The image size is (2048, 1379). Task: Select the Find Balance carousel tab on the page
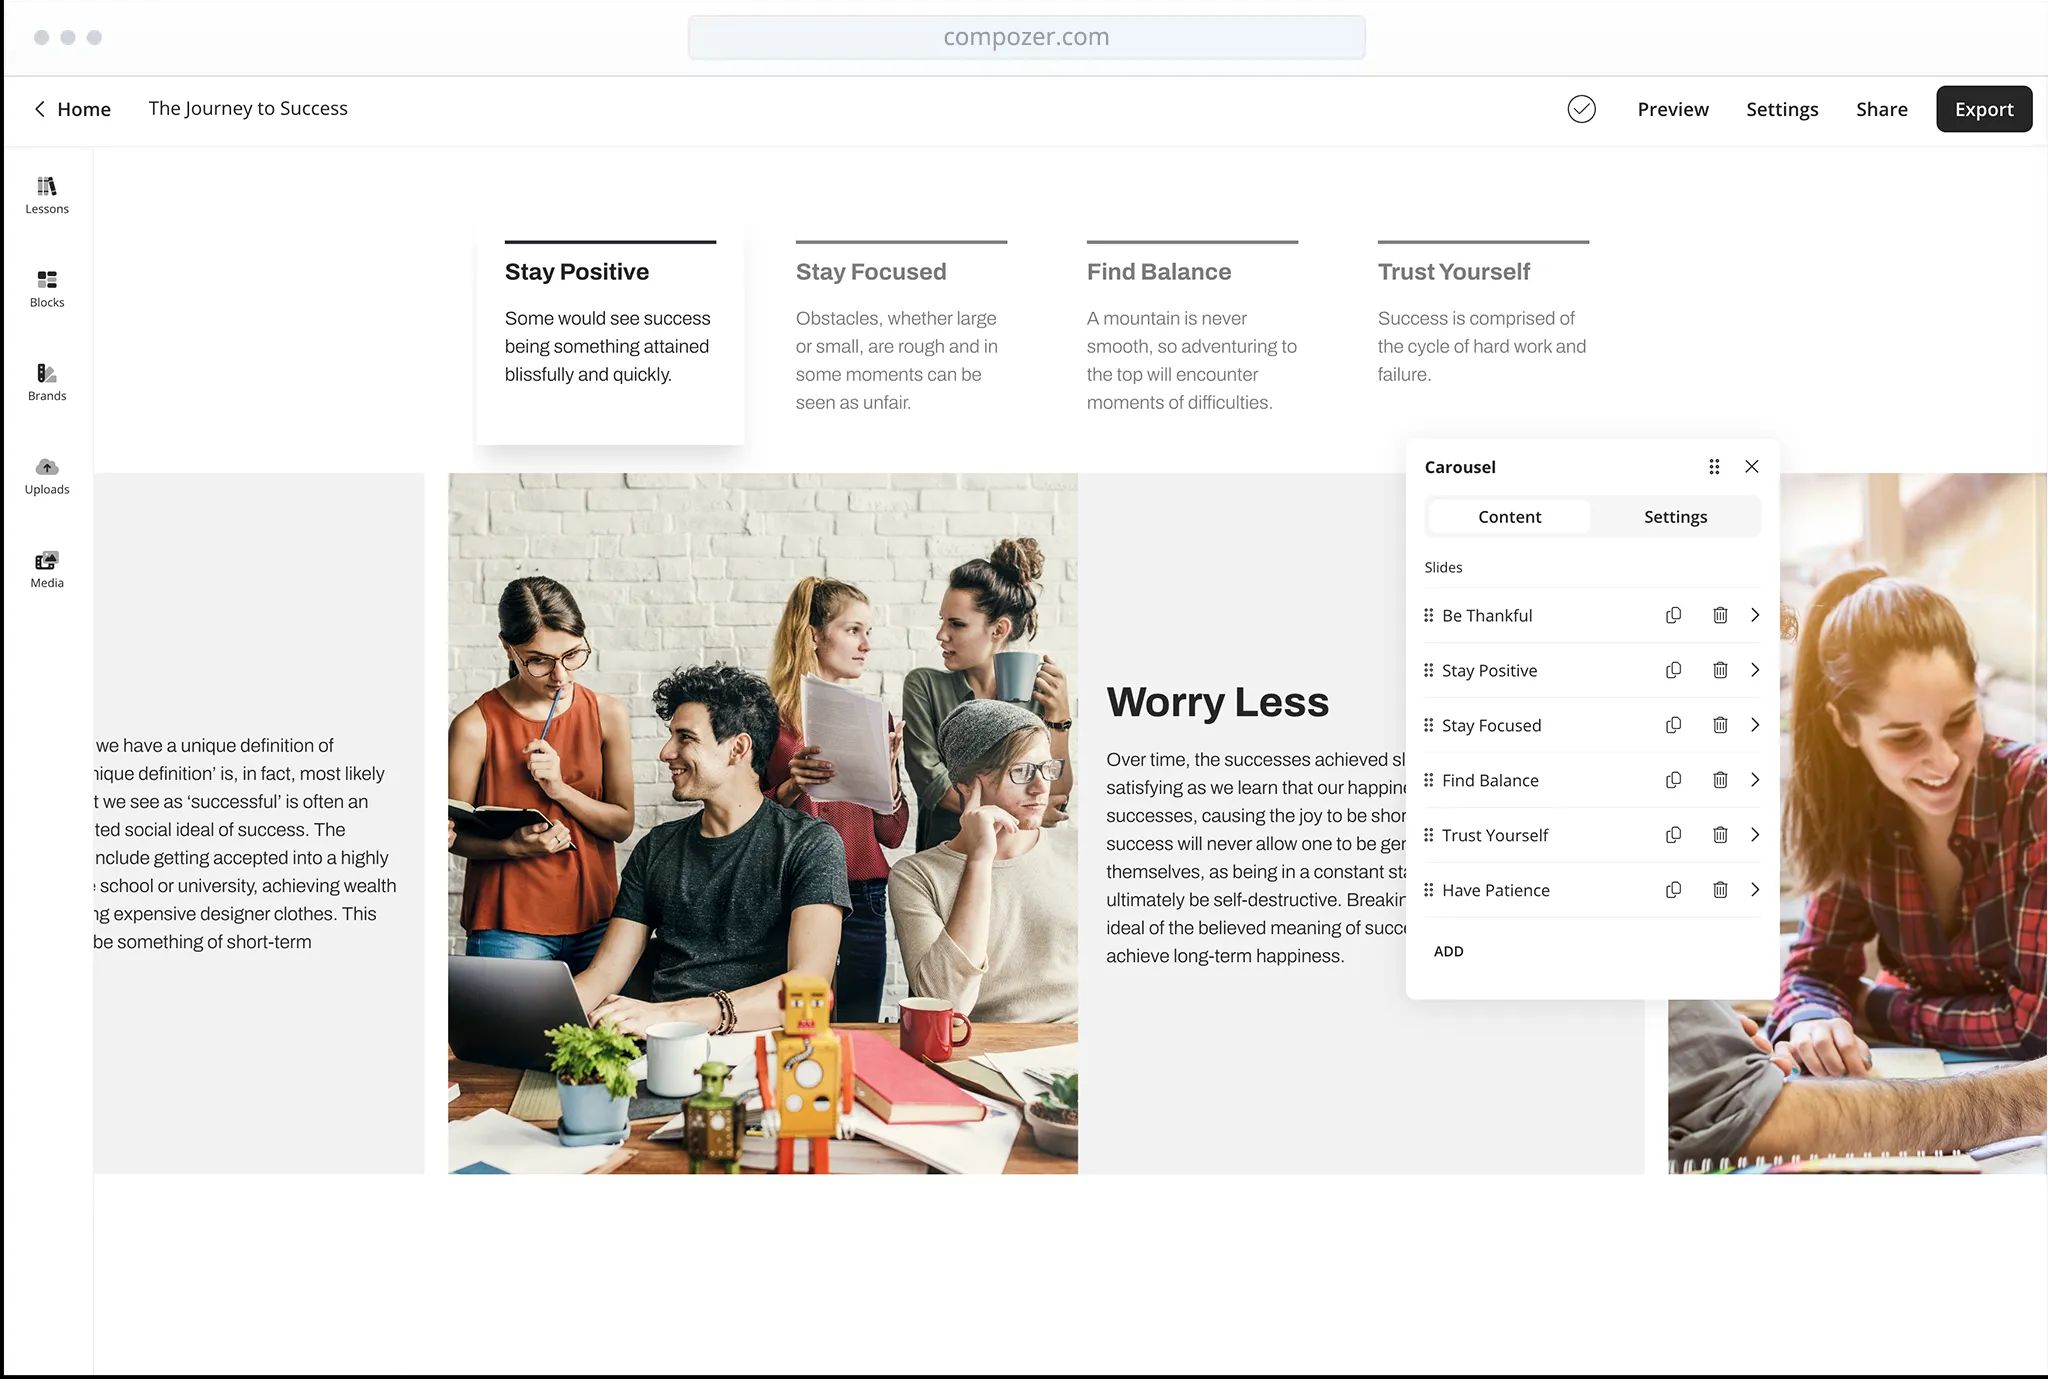pyautogui.click(x=1157, y=271)
